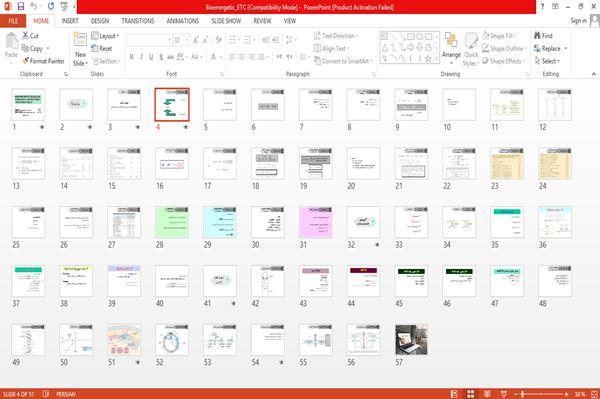Open the Shape Fill dropdown

click(499, 36)
